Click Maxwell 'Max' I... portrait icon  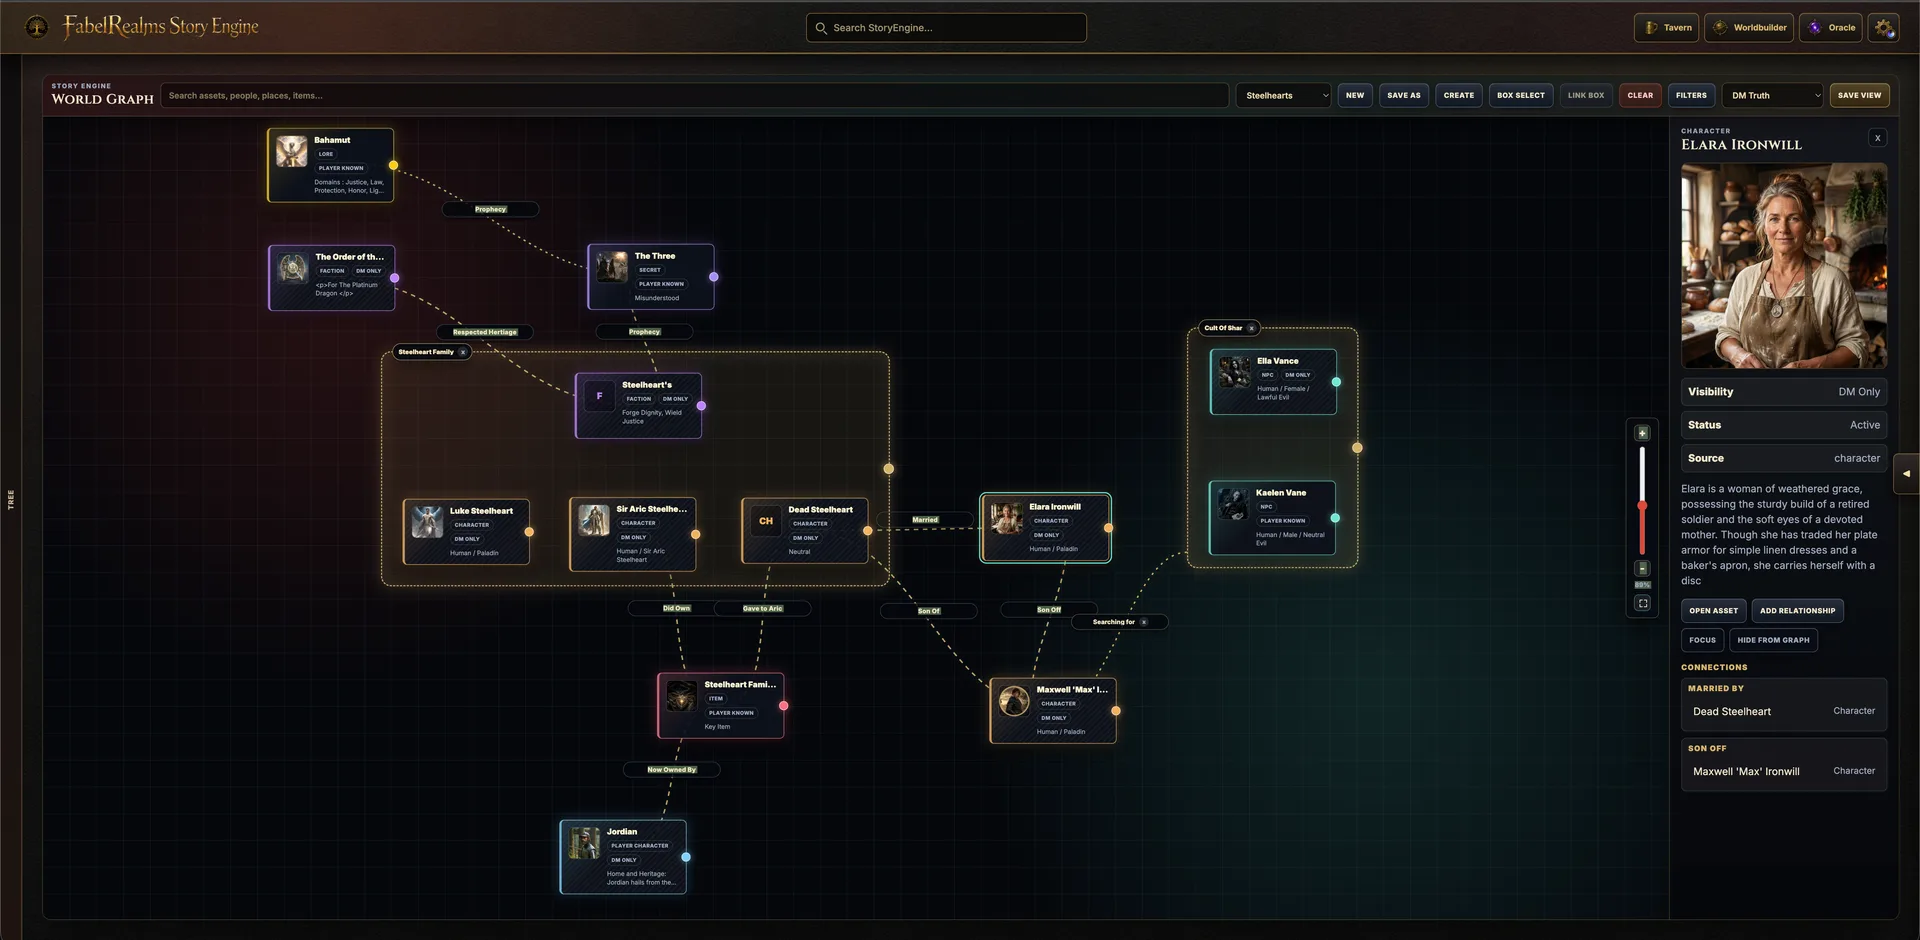[x=1014, y=701]
